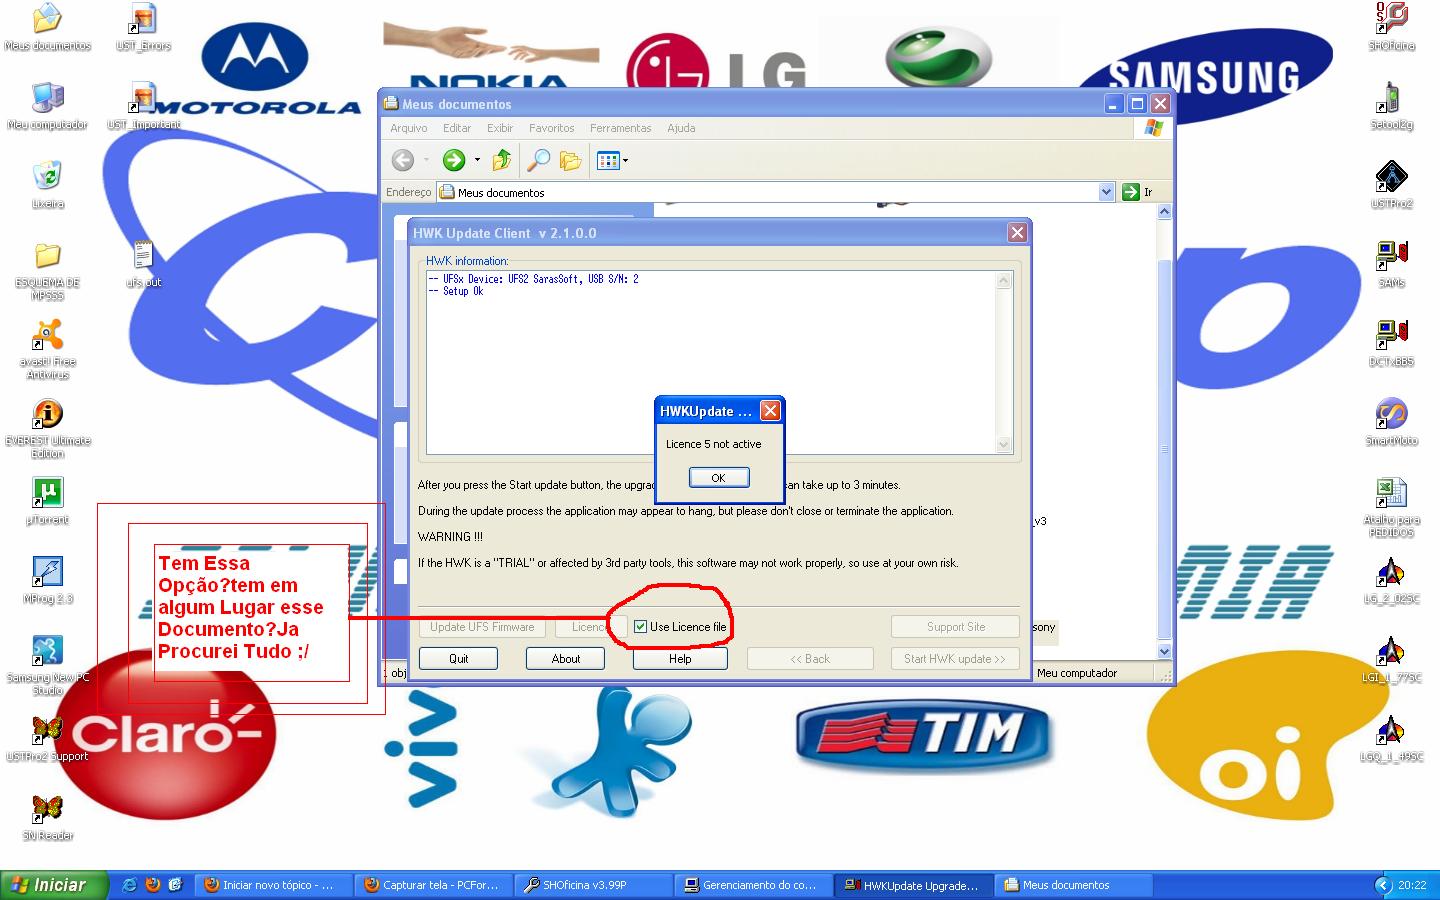Screen dimensions: 1440x900
Task: Click Start HWK update >> button
Action: 955,659
